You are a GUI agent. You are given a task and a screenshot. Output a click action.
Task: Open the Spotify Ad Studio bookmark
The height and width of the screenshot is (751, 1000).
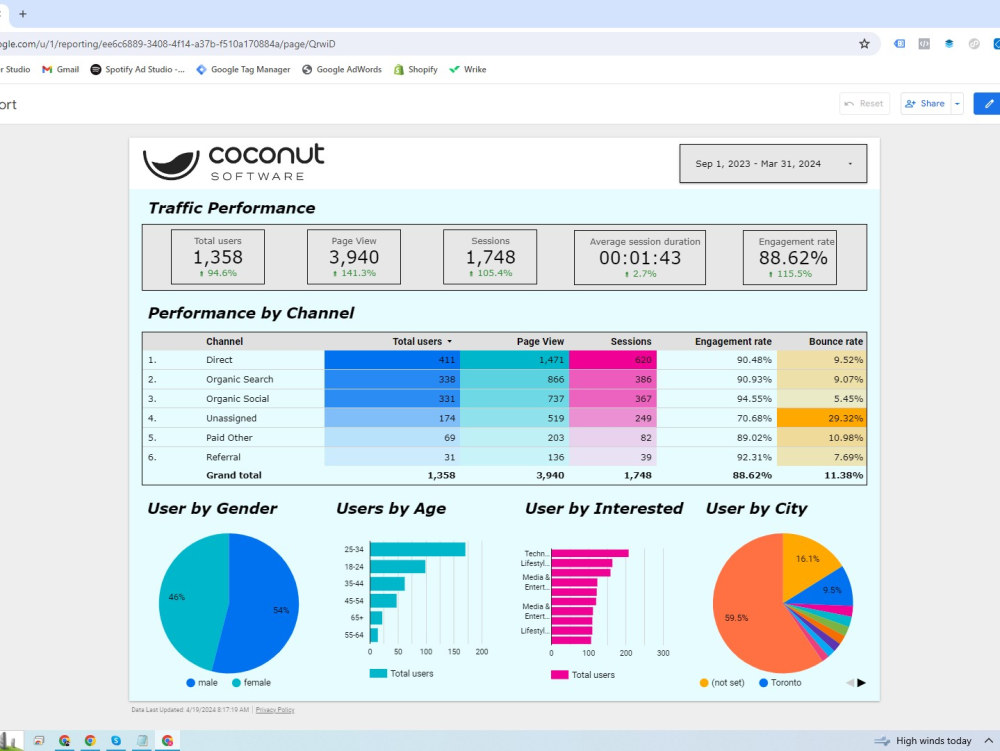[138, 69]
